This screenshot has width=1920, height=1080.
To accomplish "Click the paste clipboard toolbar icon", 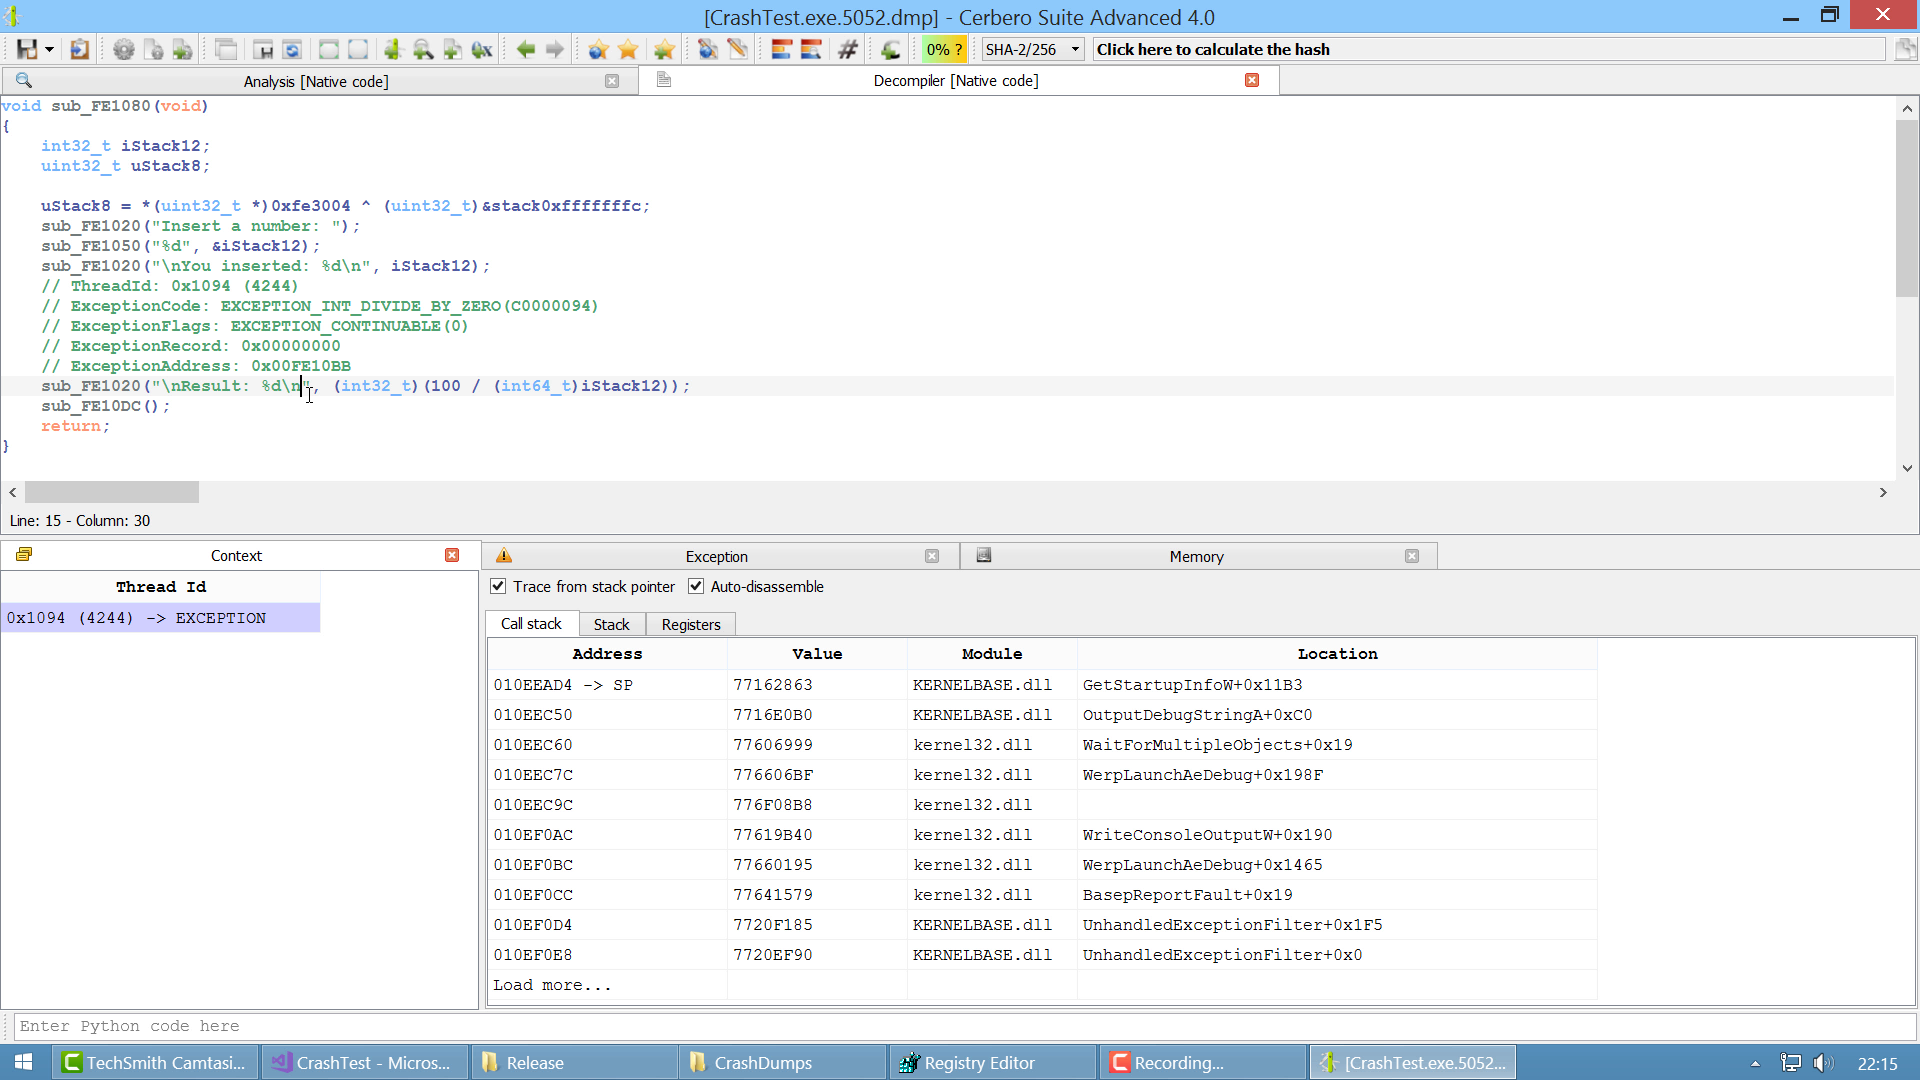I will [79, 49].
